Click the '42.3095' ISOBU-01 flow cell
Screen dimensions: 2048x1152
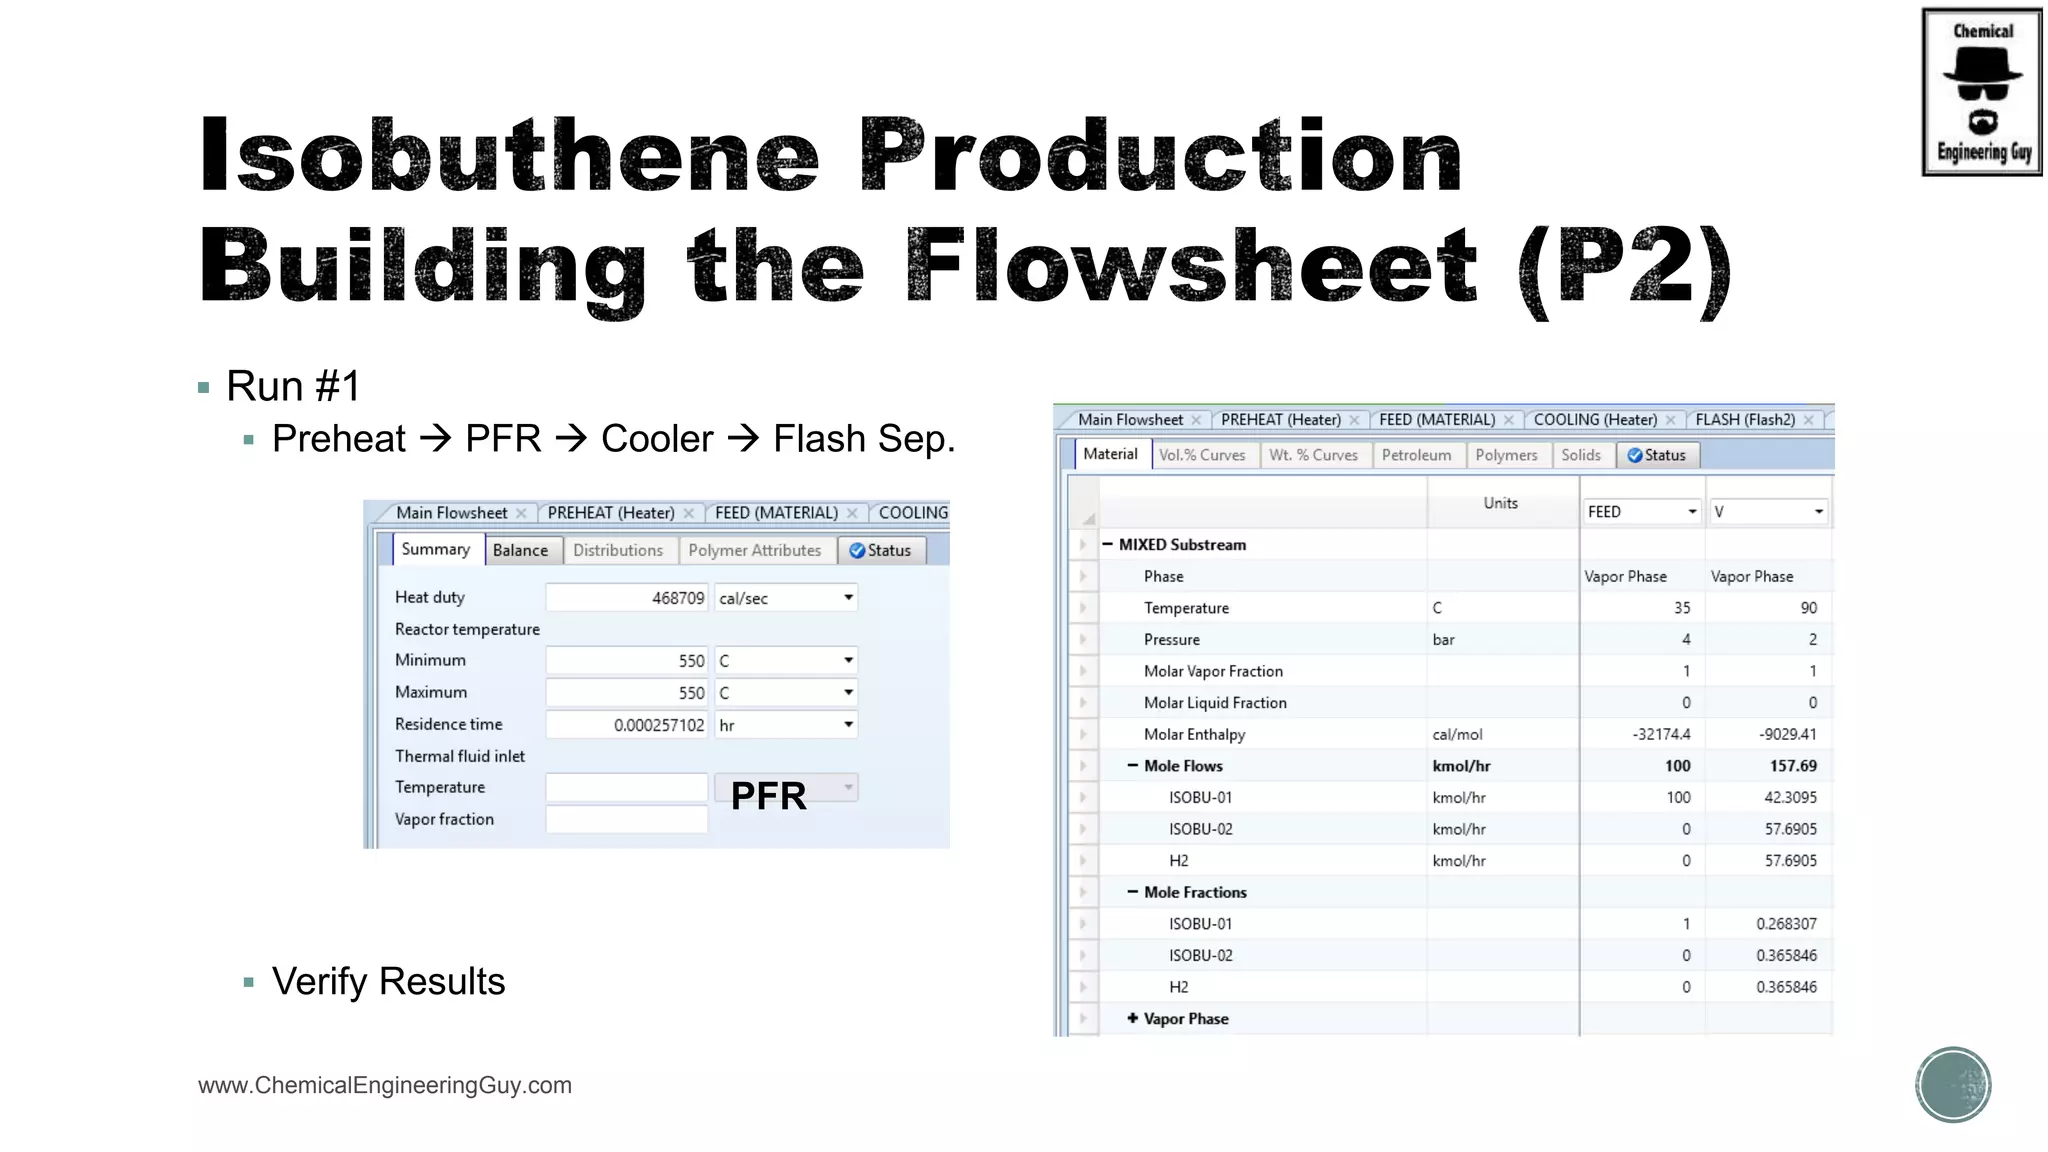pyautogui.click(x=1768, y=798)
